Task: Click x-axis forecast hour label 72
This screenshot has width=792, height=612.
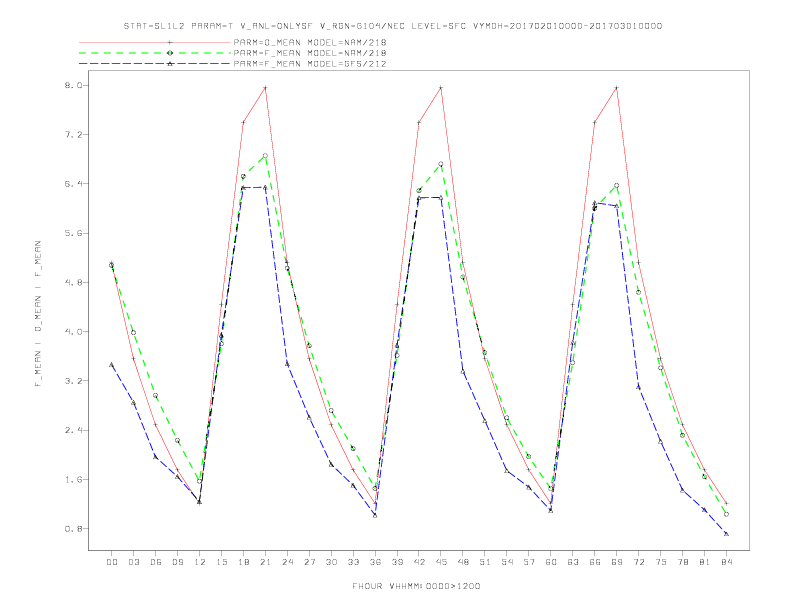Action: (638, 562)
